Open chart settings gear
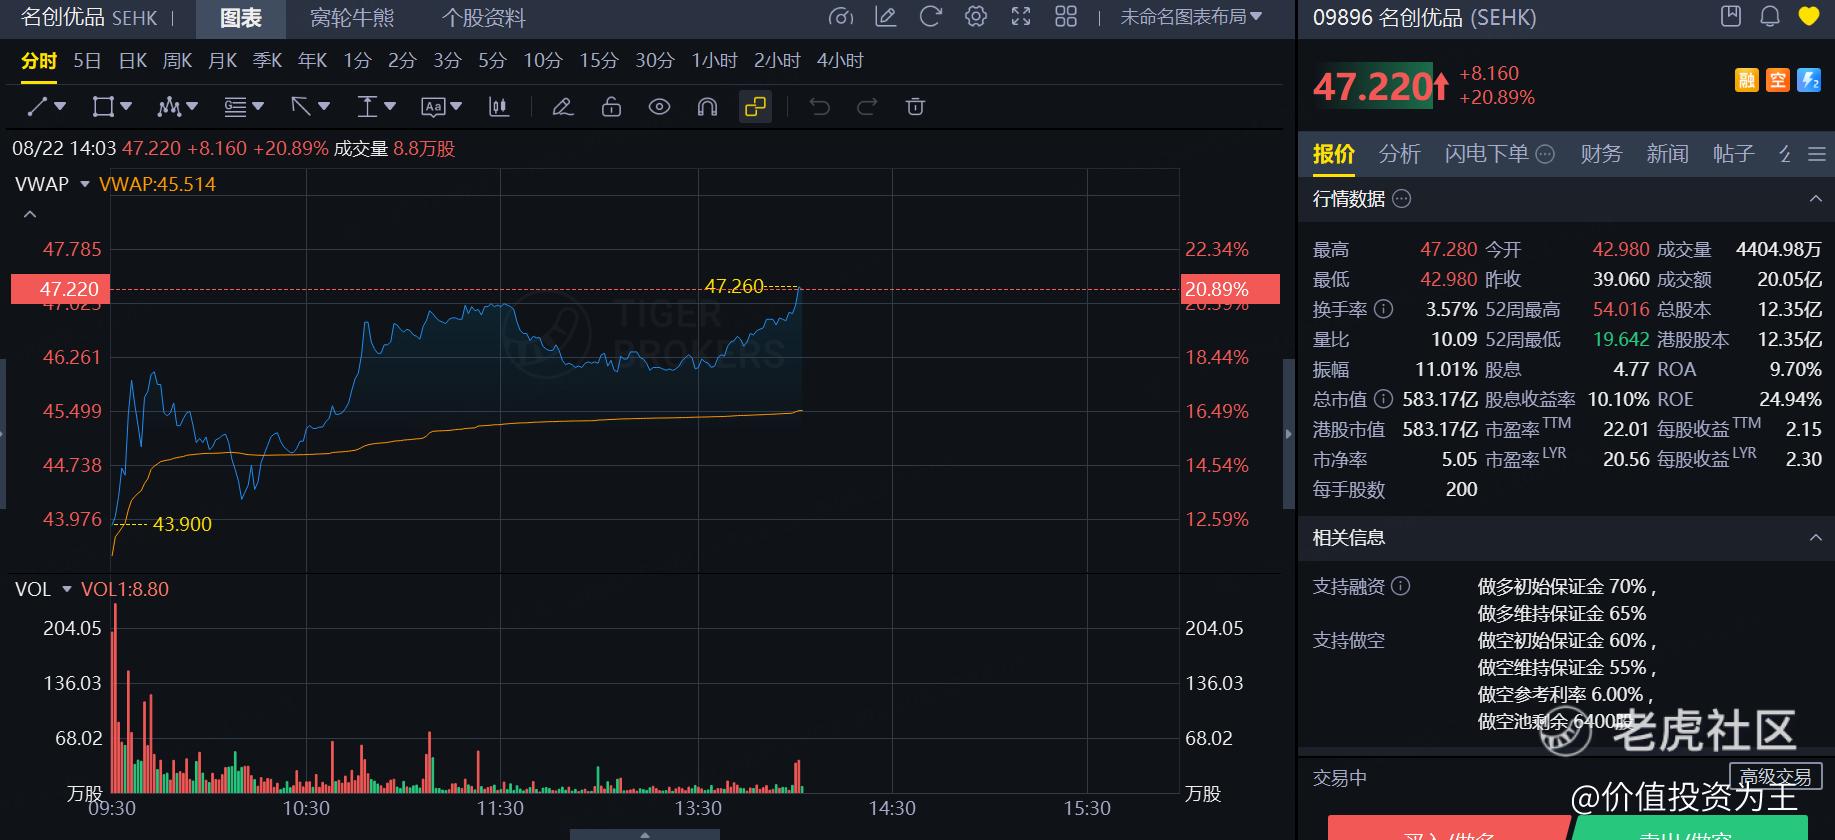The width and height of the screenshot is (1835, 840). pos(976,17)
